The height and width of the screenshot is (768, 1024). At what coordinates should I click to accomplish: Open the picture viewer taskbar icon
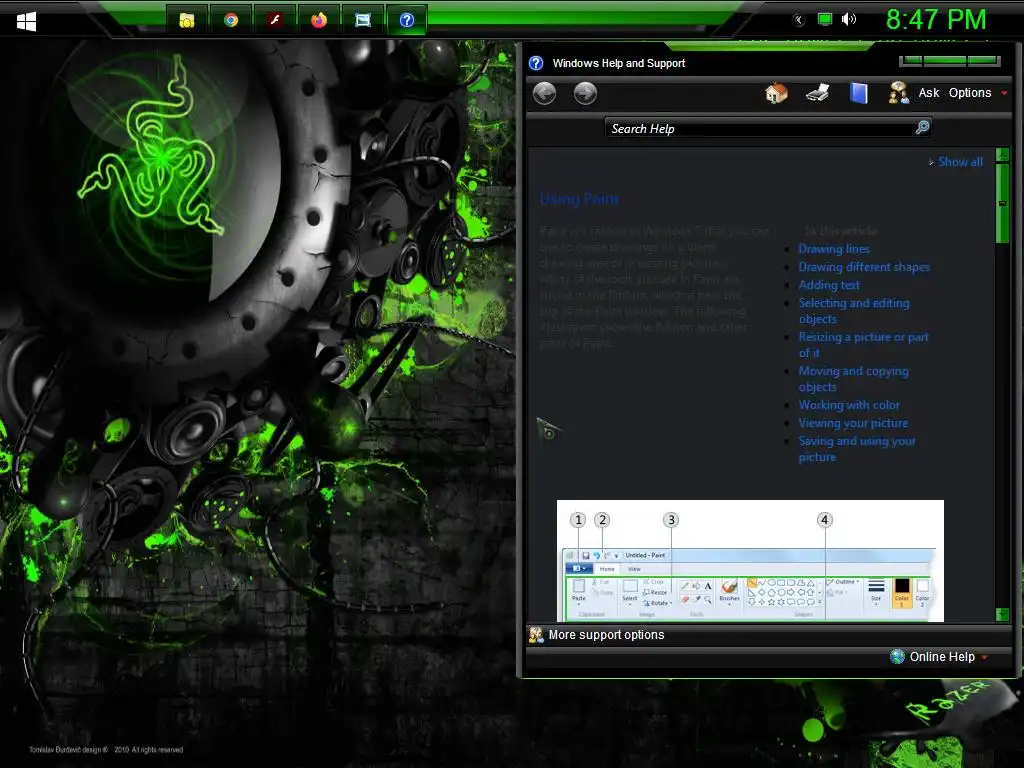[362, 20]
